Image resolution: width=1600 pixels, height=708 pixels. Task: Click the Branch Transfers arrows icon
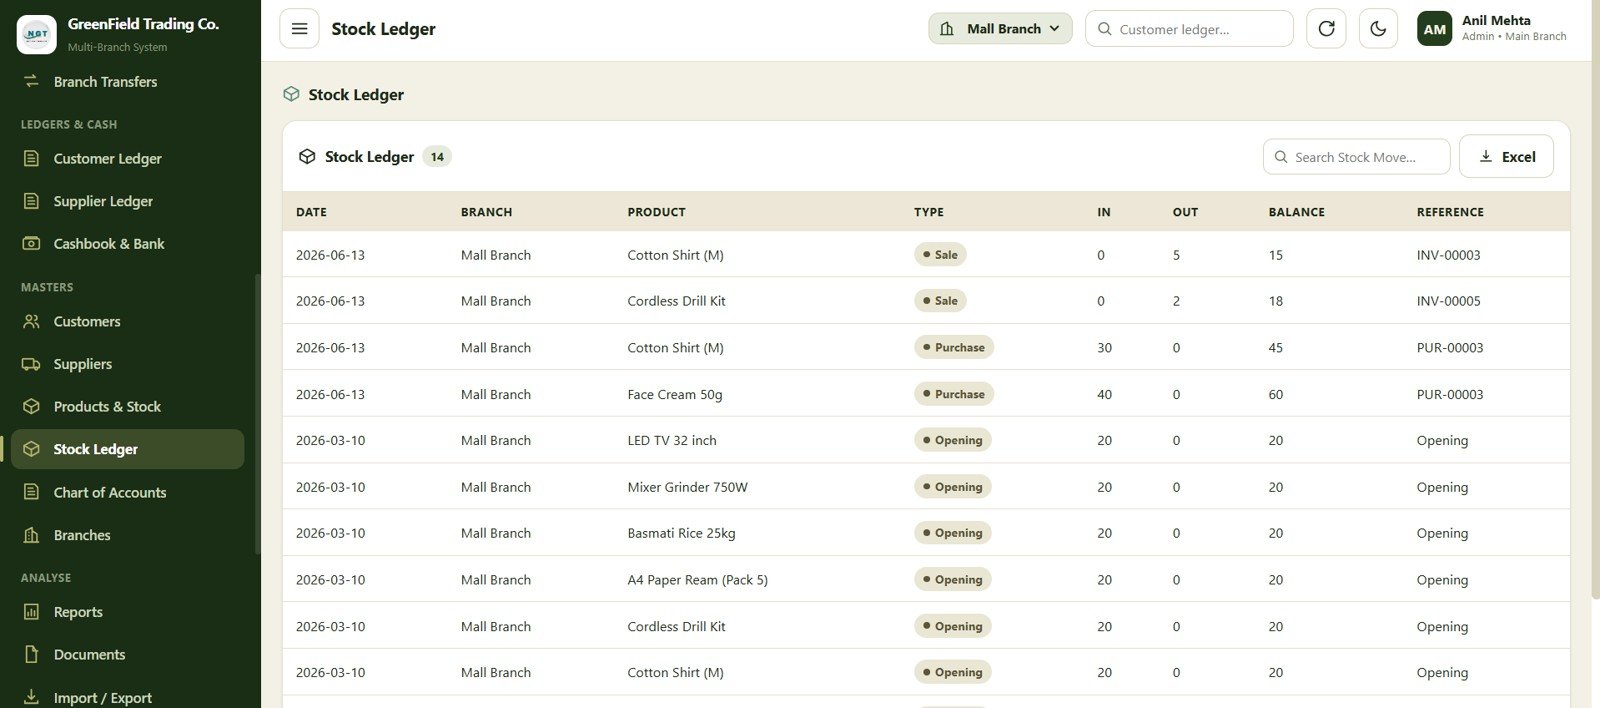(x=32, y=81)
